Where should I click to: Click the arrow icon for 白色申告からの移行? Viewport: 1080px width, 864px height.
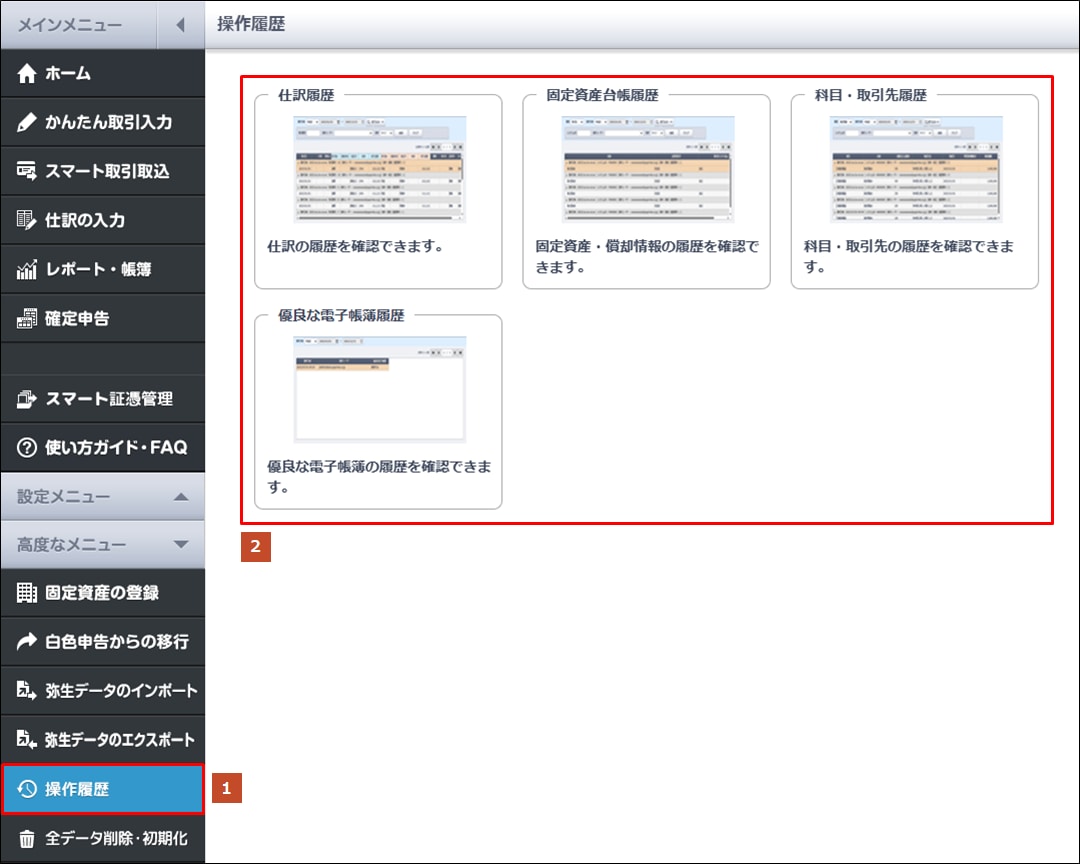tap(26, 641)
